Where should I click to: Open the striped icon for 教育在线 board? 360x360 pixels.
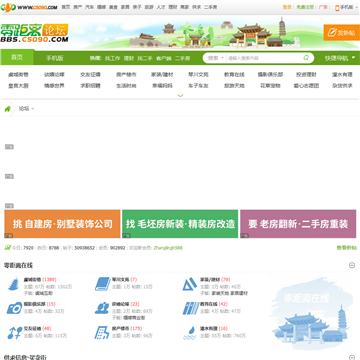tap(191, 308)
